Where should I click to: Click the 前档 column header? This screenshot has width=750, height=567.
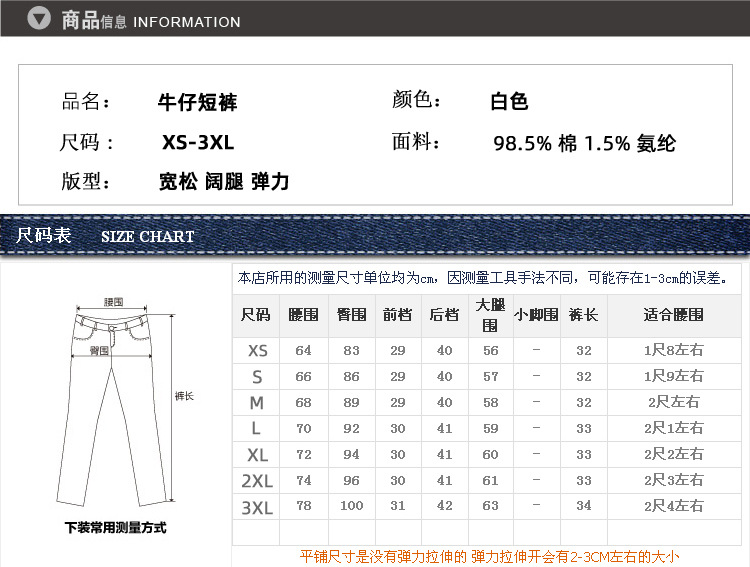(x=397, y=315)
